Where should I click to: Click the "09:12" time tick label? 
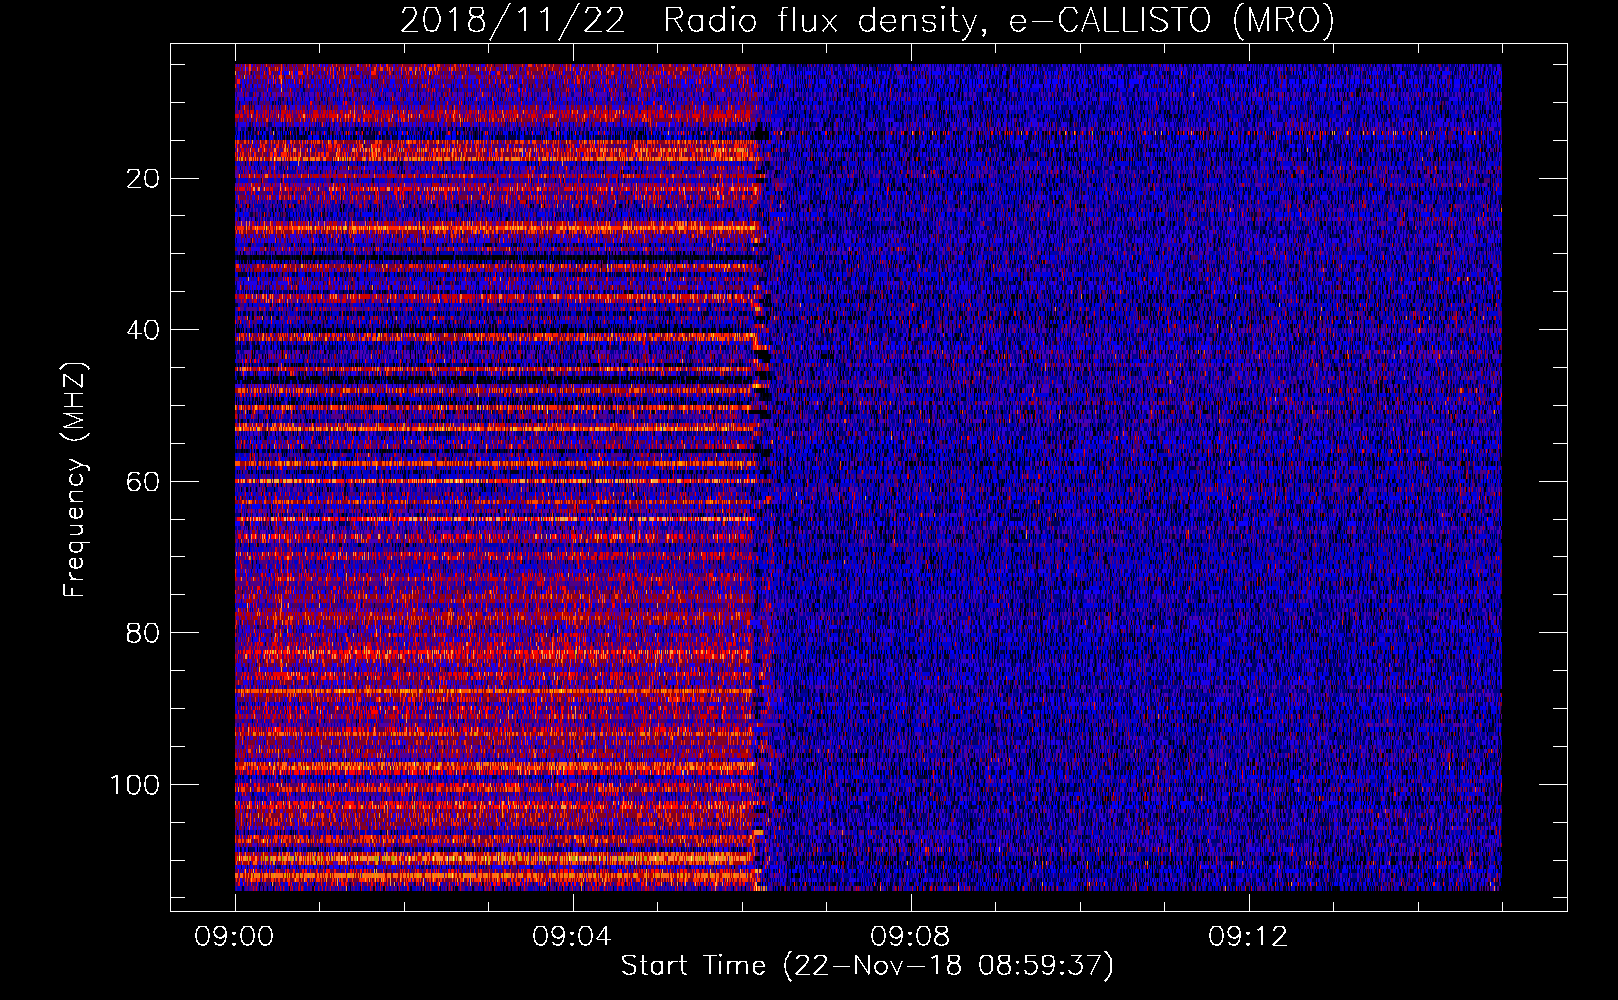[1248, 937]
